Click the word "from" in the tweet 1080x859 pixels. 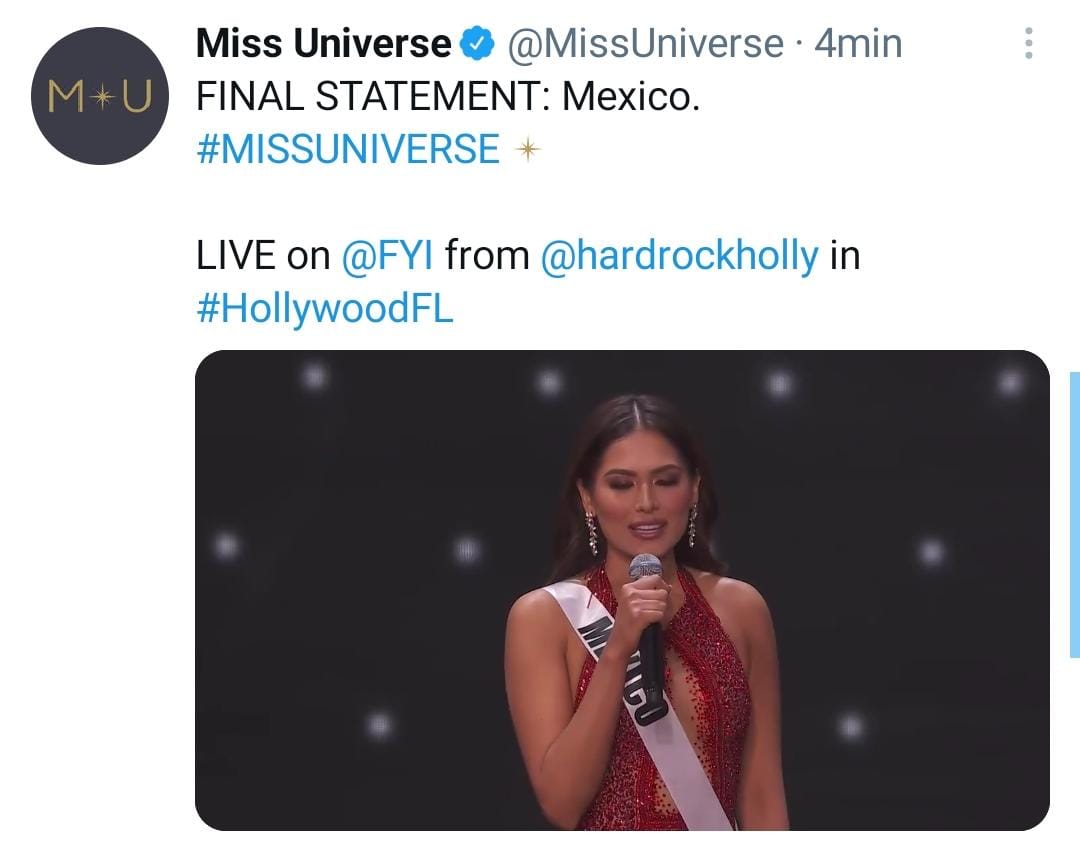coord(487,256)
